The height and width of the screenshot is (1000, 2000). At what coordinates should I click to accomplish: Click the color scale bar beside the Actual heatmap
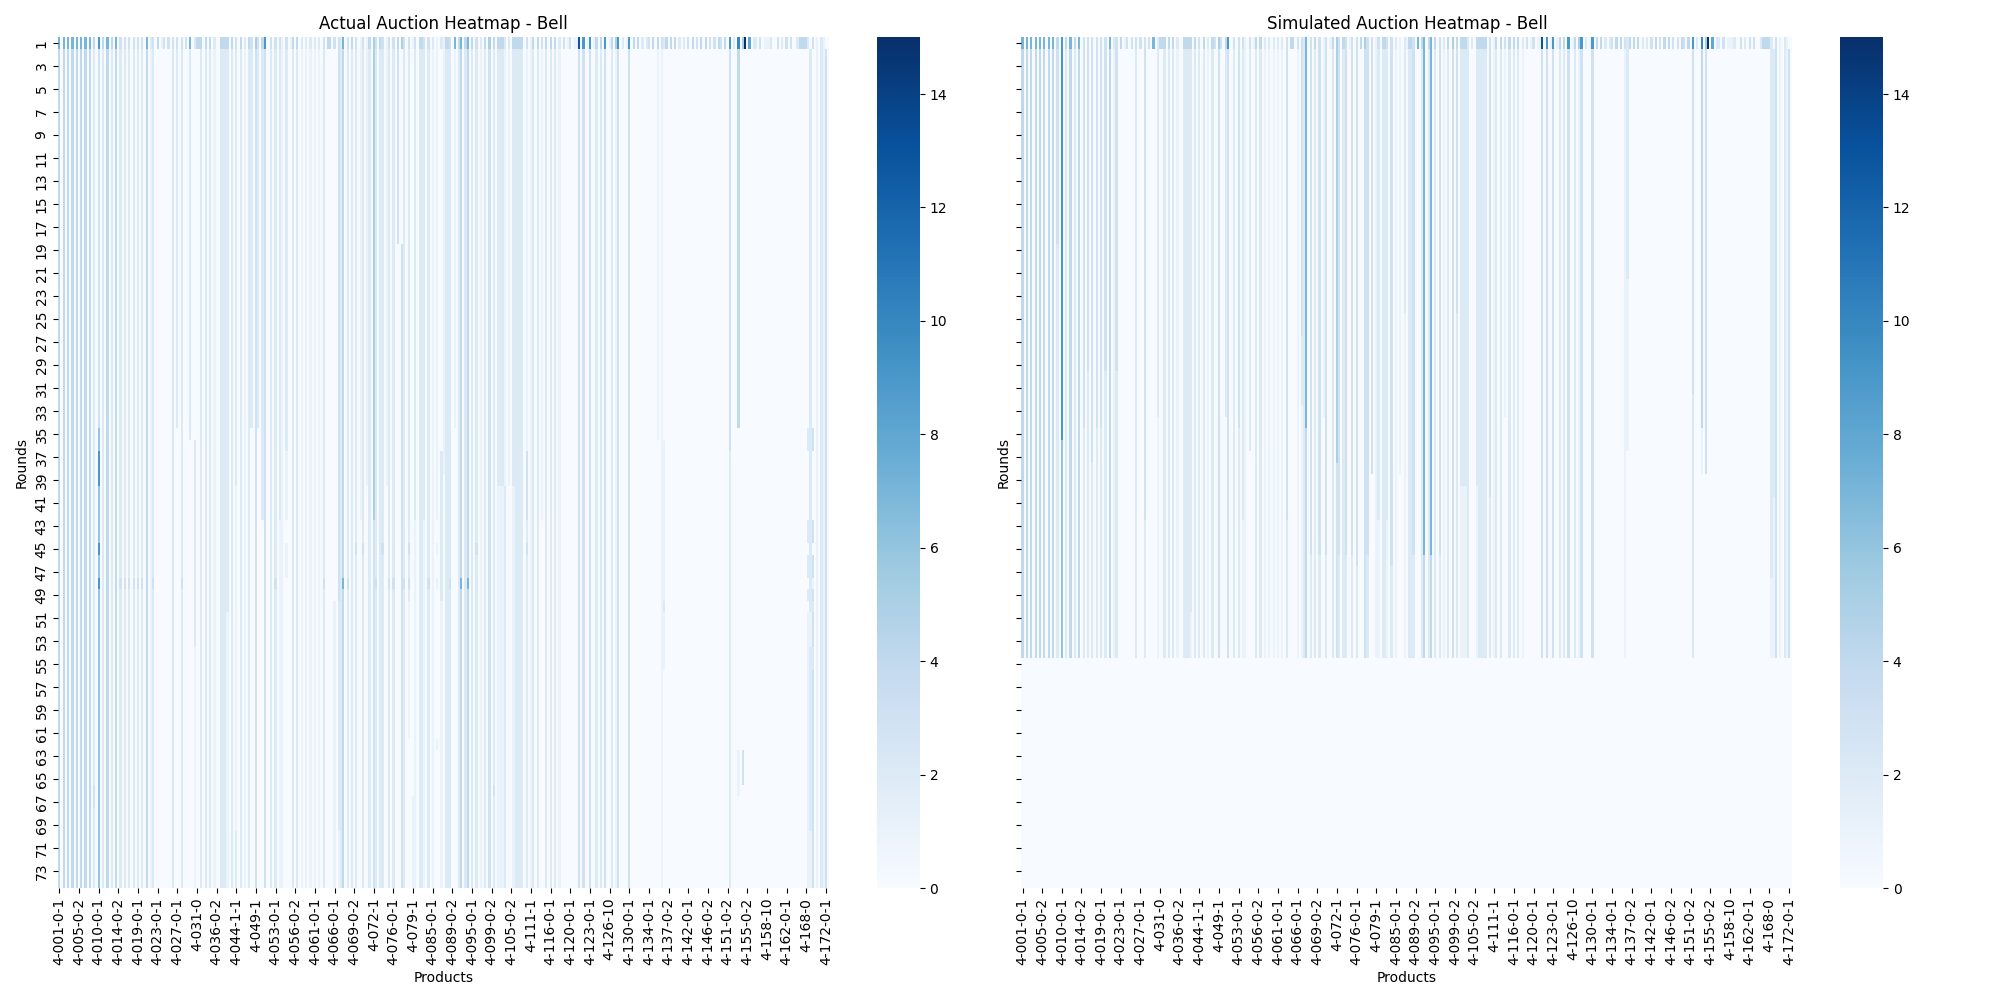pos(898,463)
